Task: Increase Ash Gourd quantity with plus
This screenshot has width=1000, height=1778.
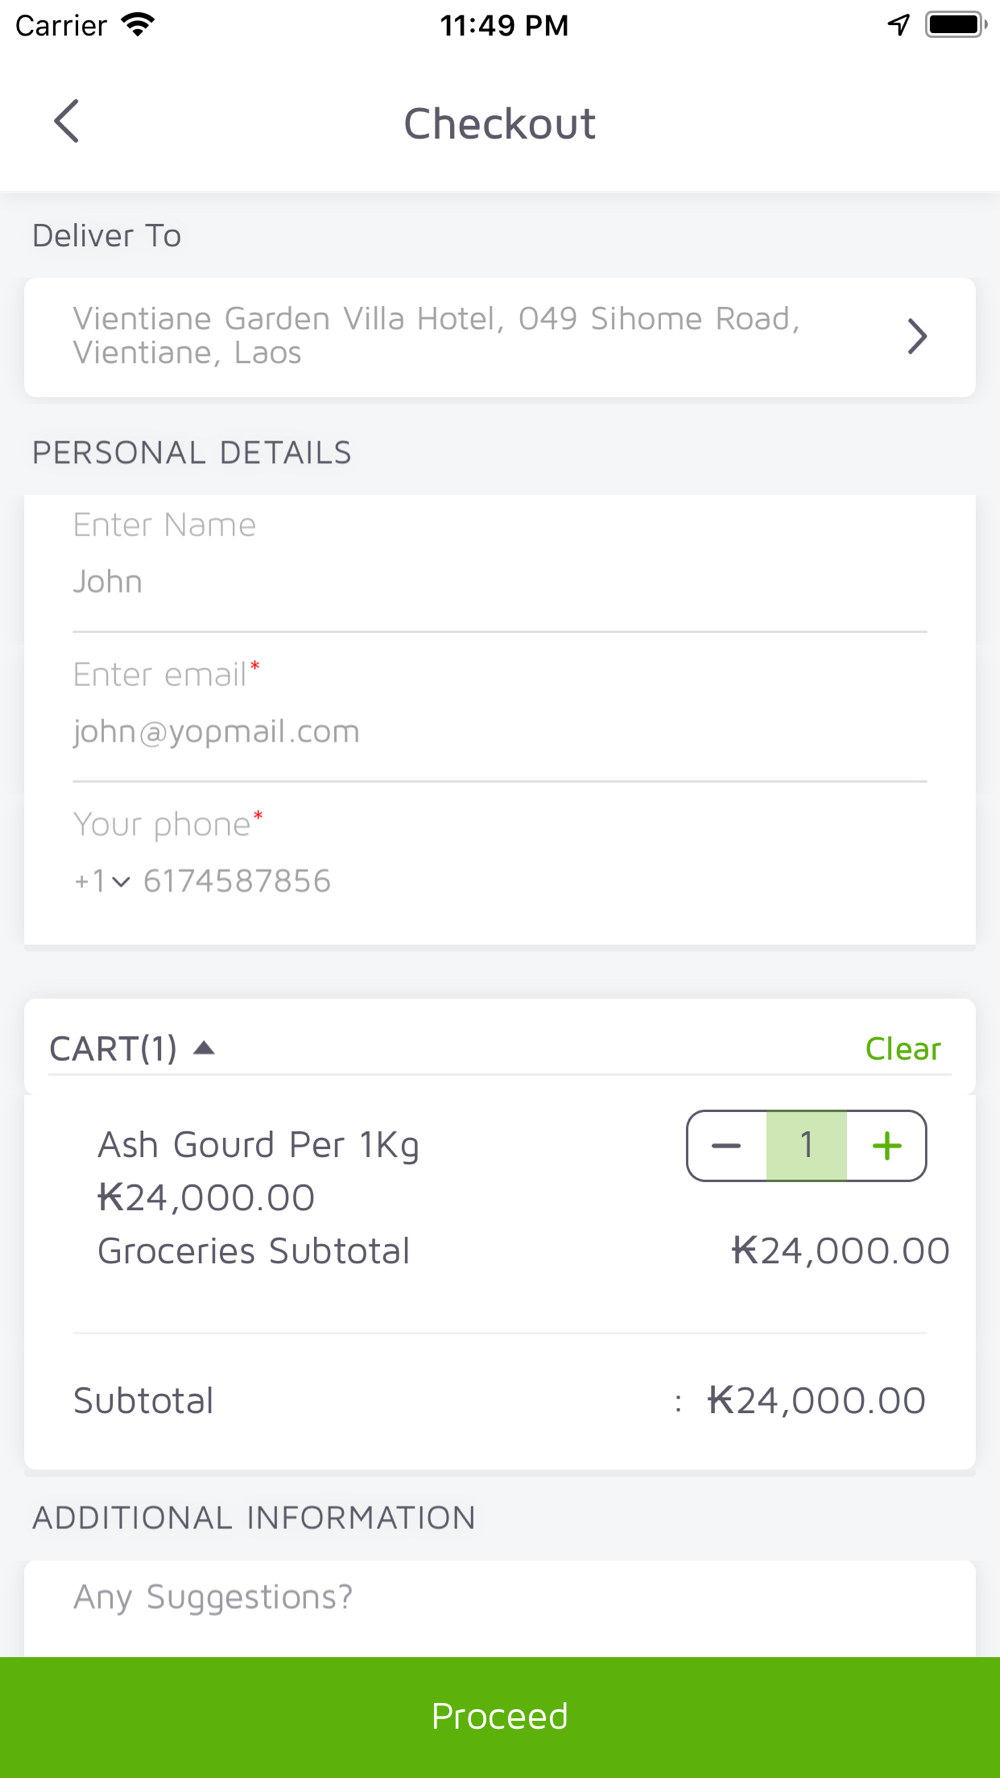Action: tap(886, 1146)
